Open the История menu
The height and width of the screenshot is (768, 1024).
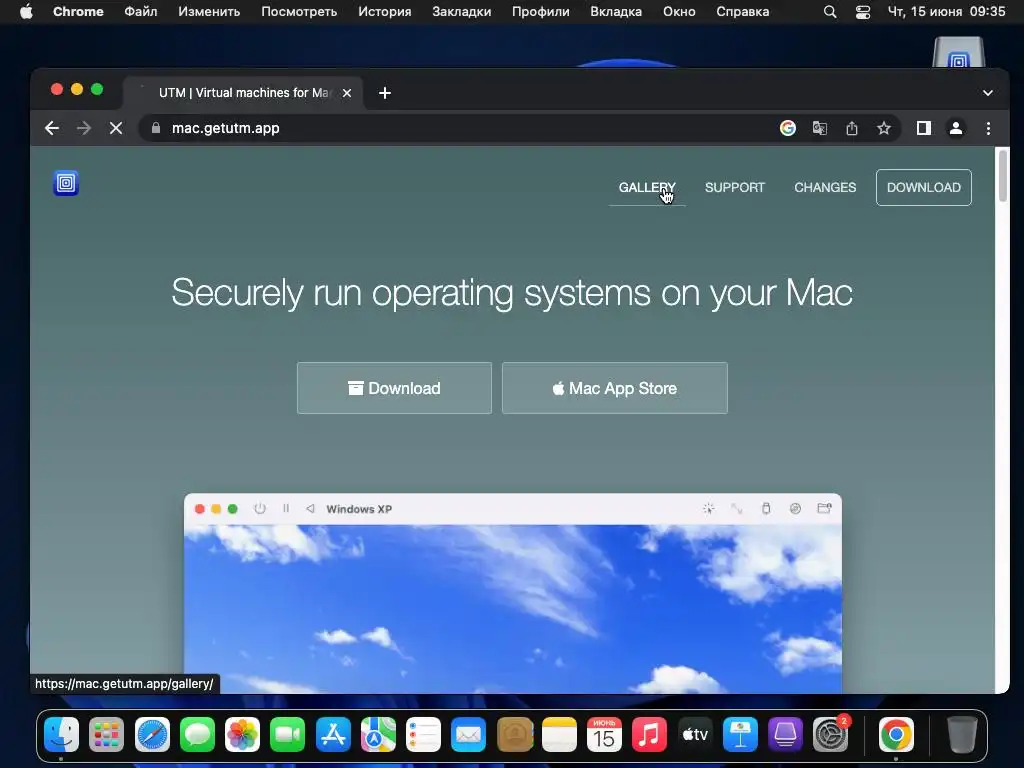click(x=385, y=12)
